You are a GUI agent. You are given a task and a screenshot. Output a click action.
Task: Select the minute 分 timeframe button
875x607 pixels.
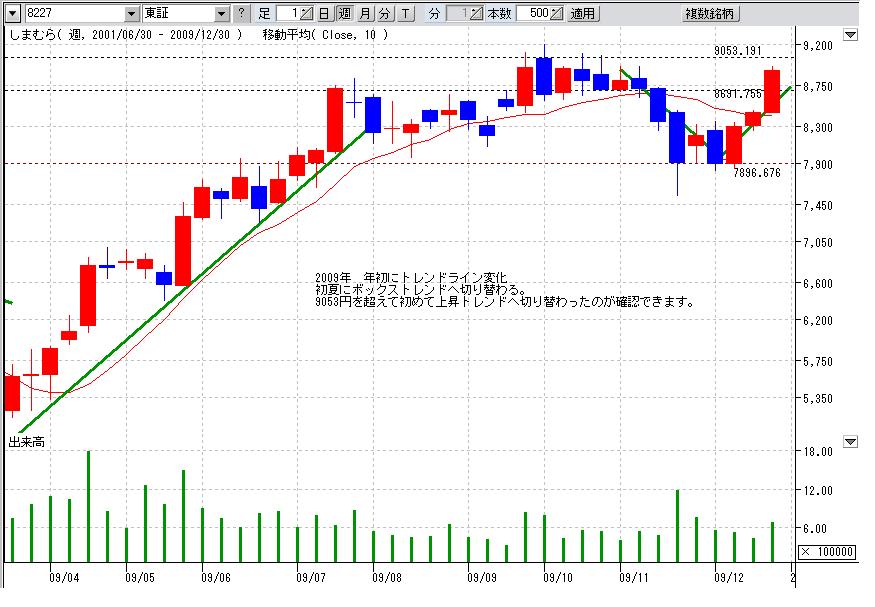pyautogui.click(x=384, y=13)
